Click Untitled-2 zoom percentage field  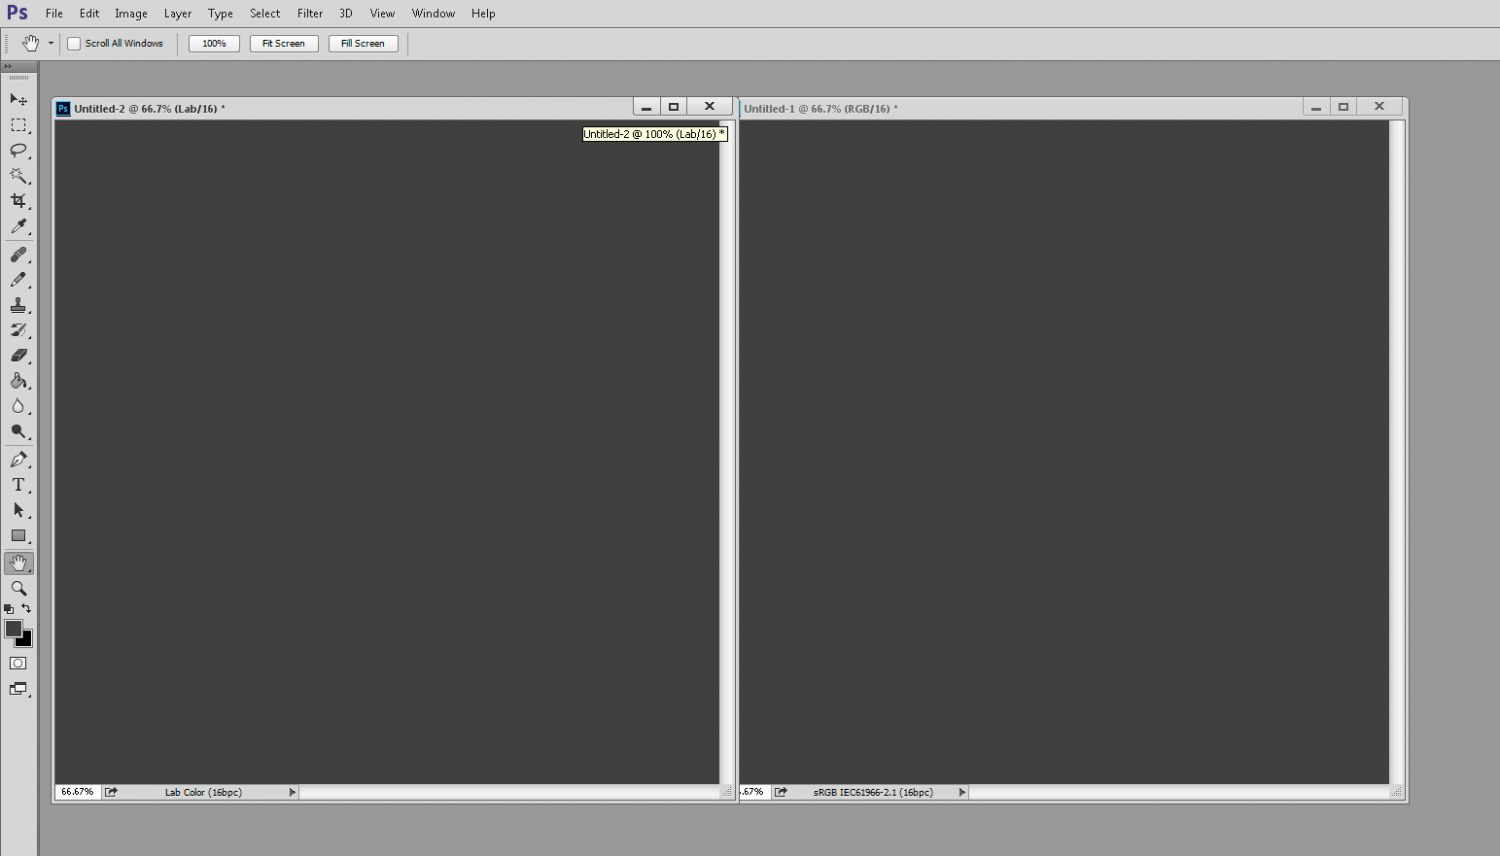(77, 792)
